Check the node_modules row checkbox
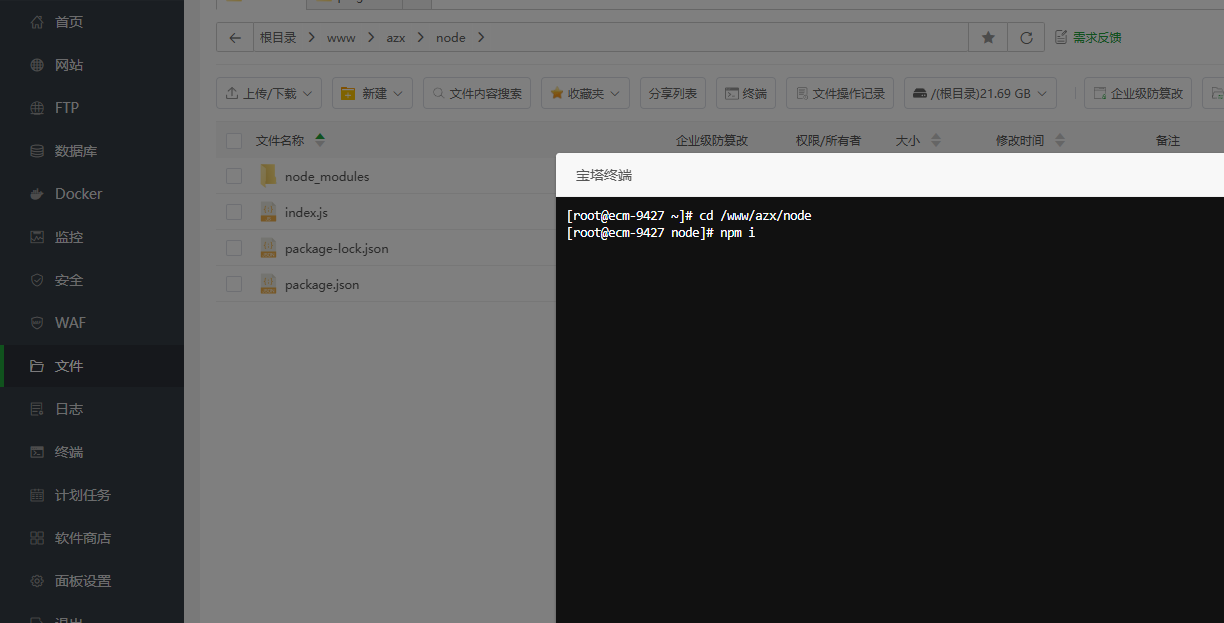The height and width of the screenshot is (623, 1224). [234, 176]
